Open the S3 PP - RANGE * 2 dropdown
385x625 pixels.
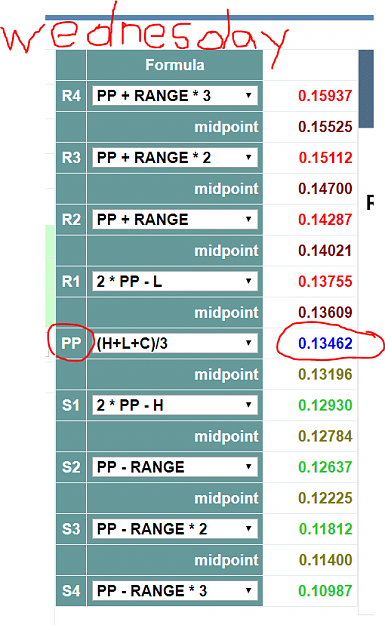coord(175,529)
